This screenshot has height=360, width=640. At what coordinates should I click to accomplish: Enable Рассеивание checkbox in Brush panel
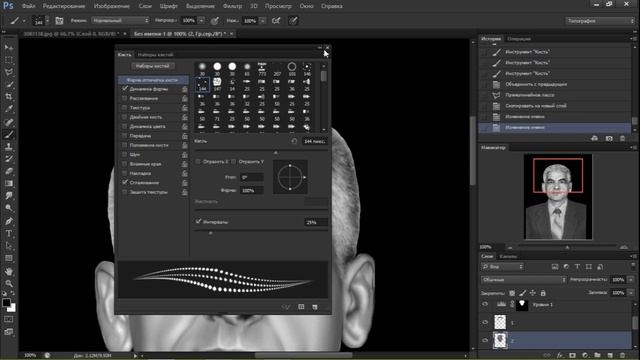[124, 98]
